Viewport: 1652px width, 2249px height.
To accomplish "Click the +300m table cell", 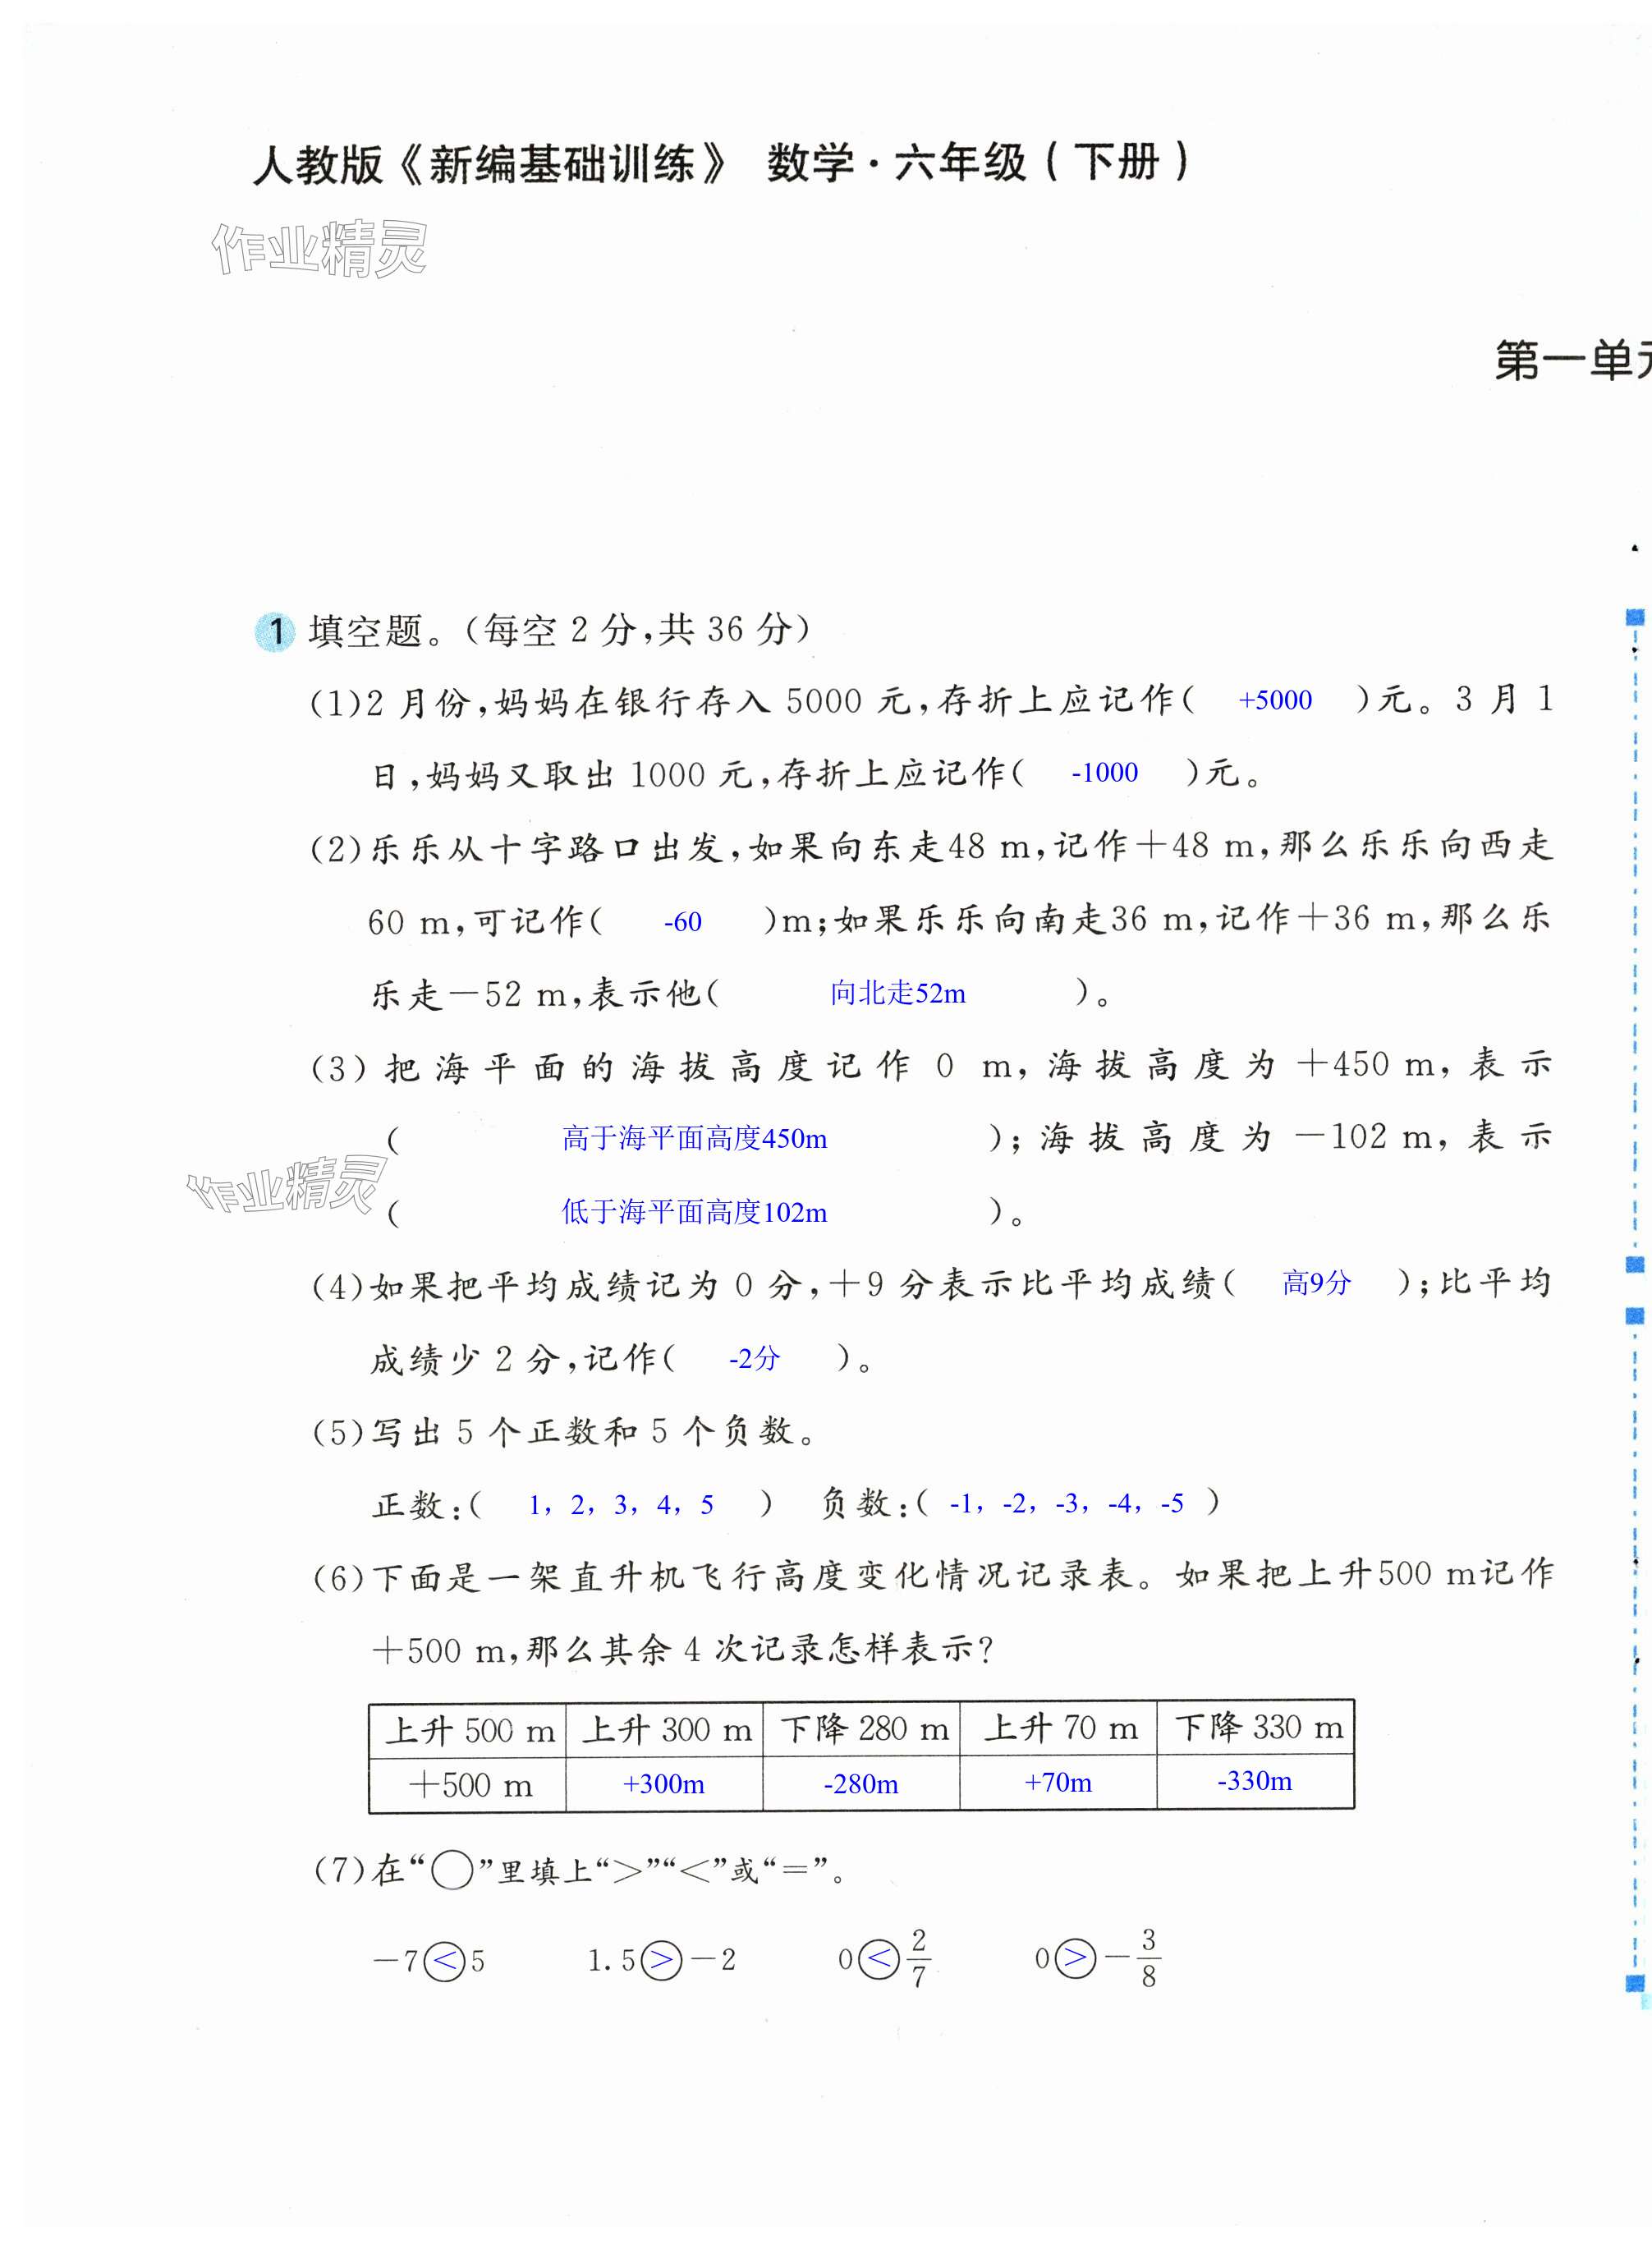I will pyautogui.click(x=664, y=1784).
